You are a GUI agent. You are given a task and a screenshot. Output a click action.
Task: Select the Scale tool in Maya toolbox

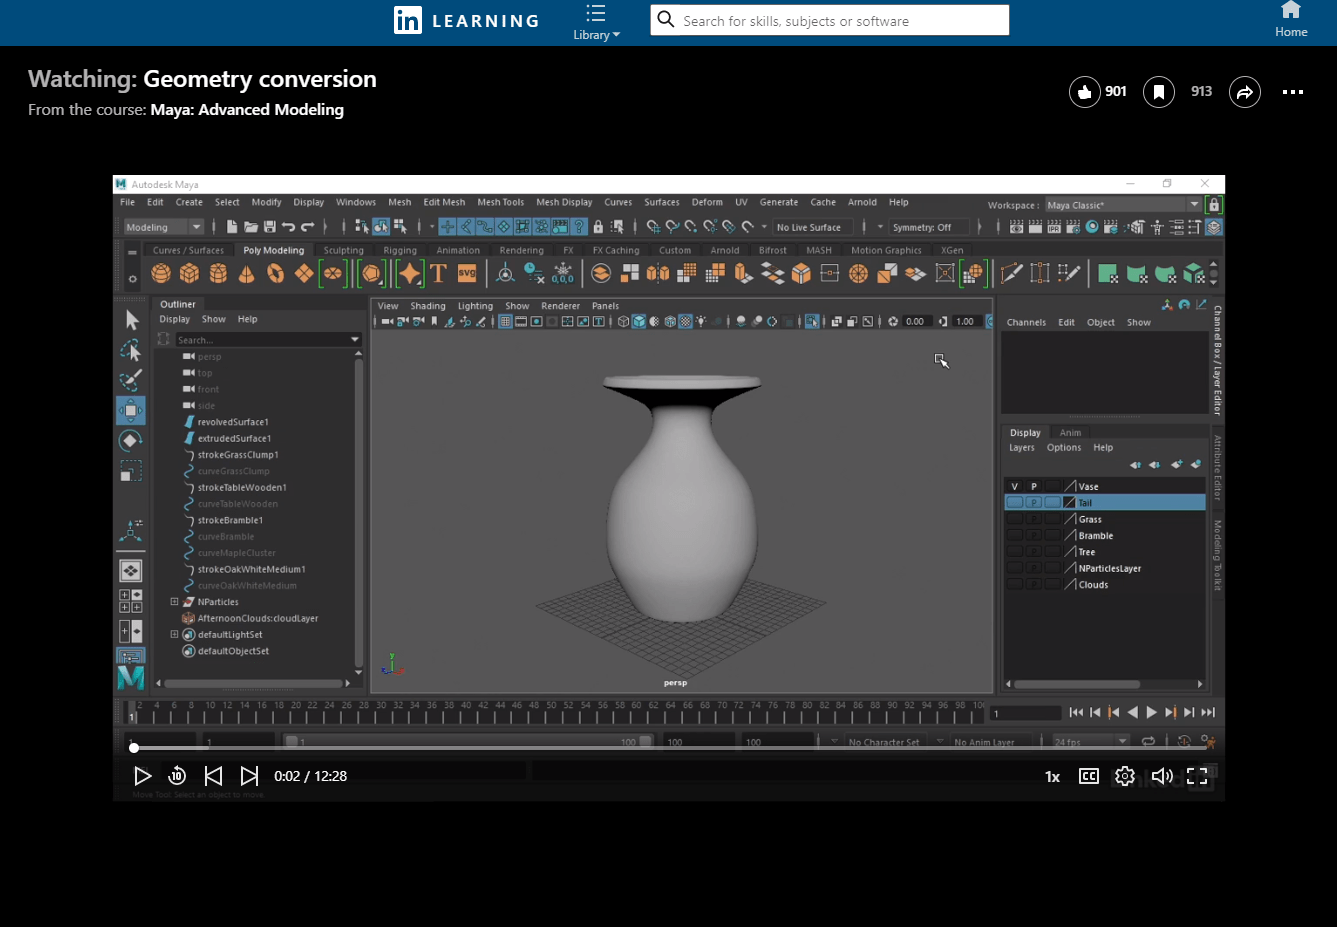point(131,470)
